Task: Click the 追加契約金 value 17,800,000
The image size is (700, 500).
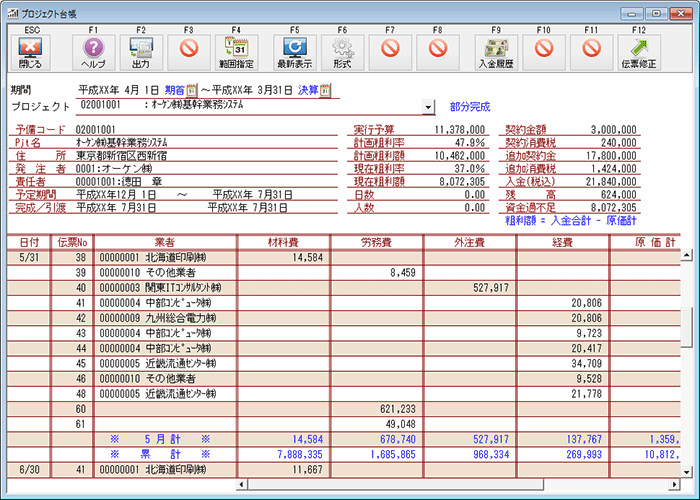Action: pyautogui.click(x=611, y=156)
